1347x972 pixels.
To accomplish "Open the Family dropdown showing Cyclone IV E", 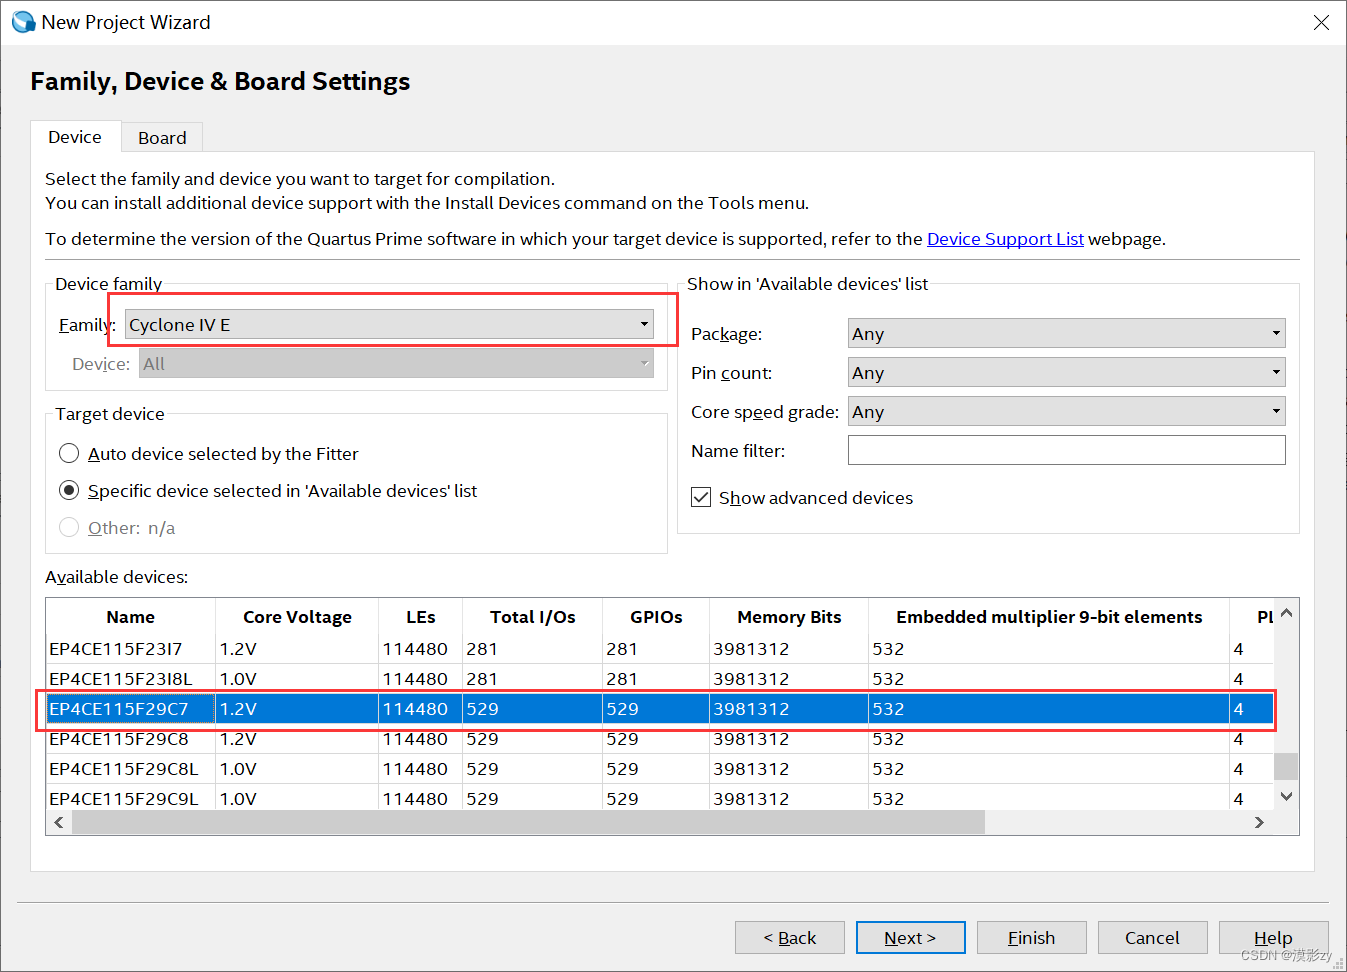I will [x=390, y=324].
